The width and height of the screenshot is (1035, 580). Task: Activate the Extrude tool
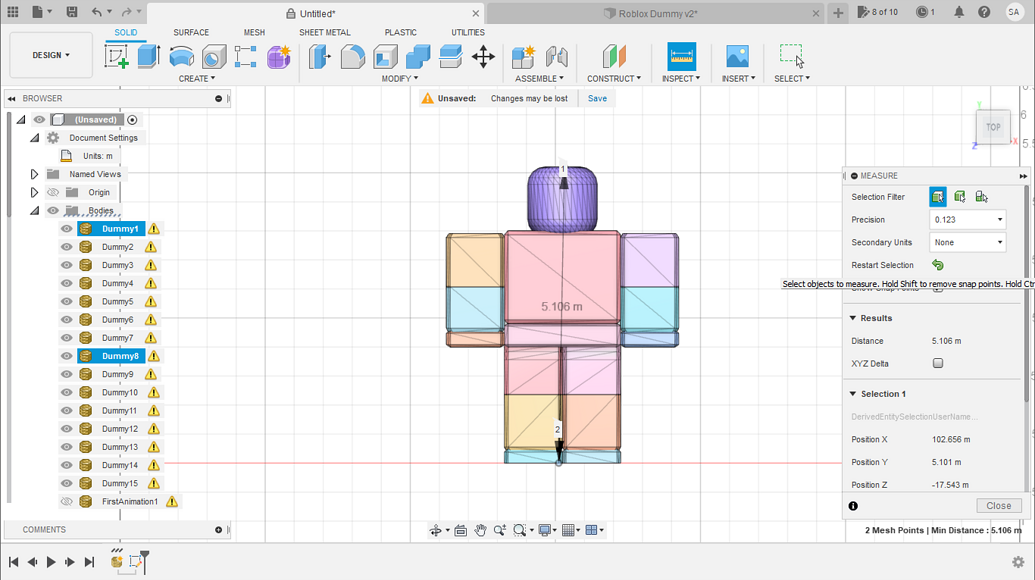[148, 58]
